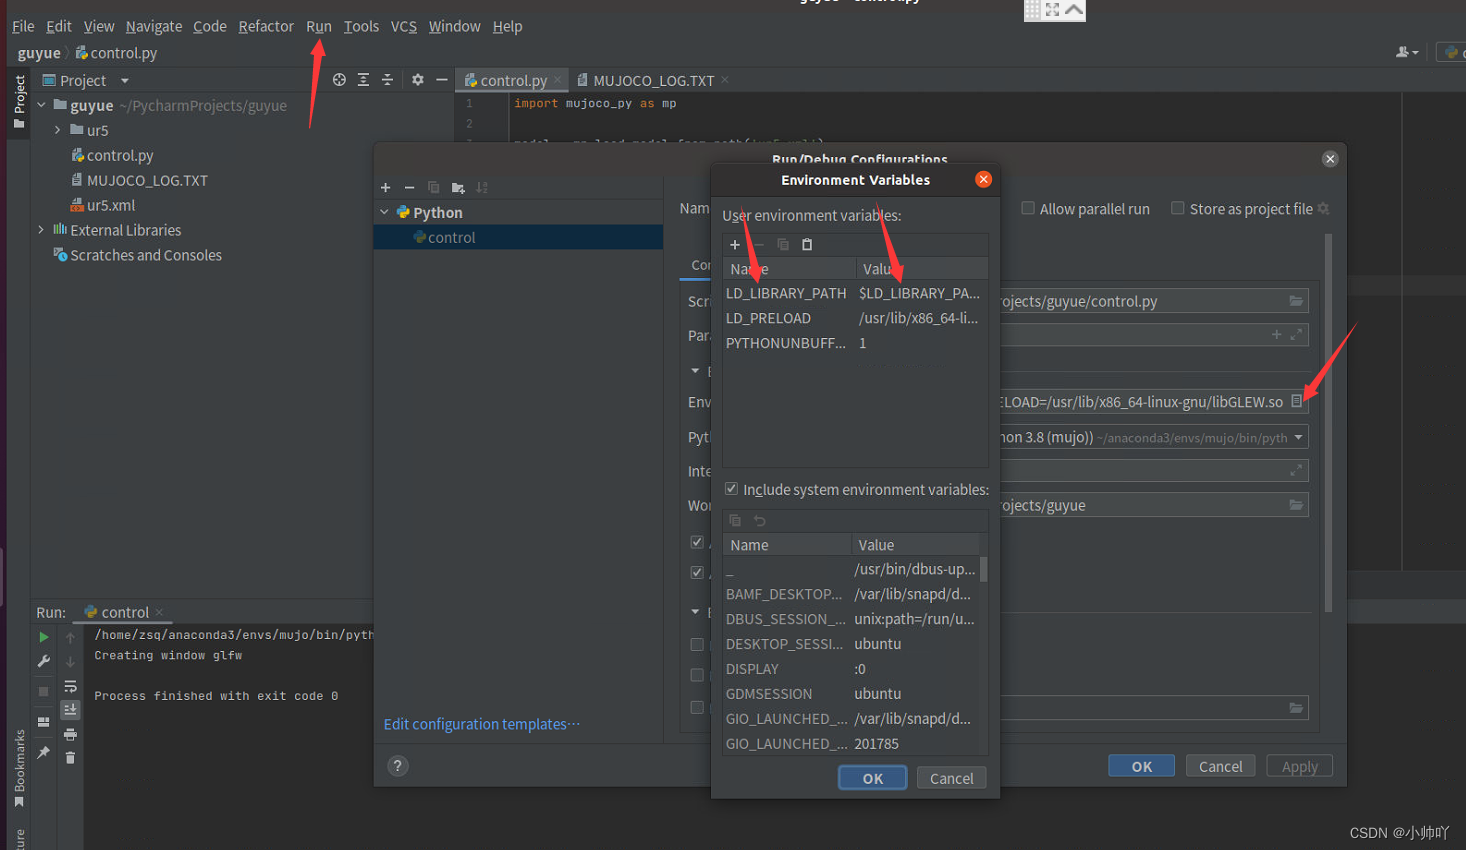Revert system environment variables
This screenshot has width=1466, height=850.
(x=760, y=521)
